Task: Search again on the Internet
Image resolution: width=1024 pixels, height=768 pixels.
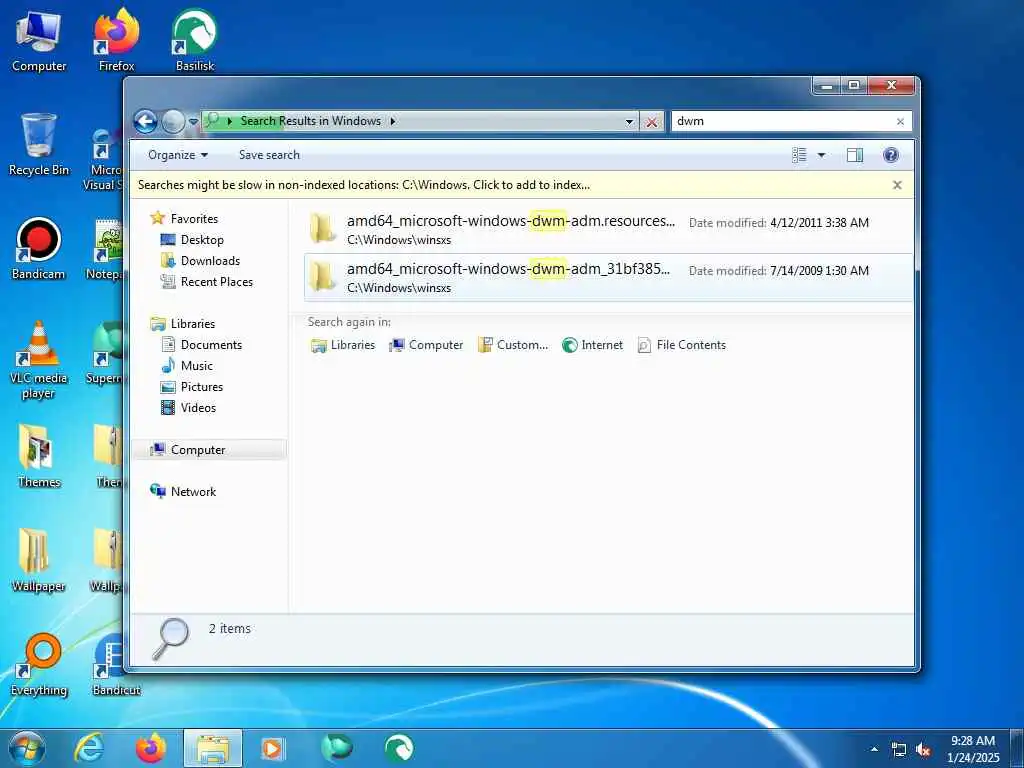Action: coord(592,345)
